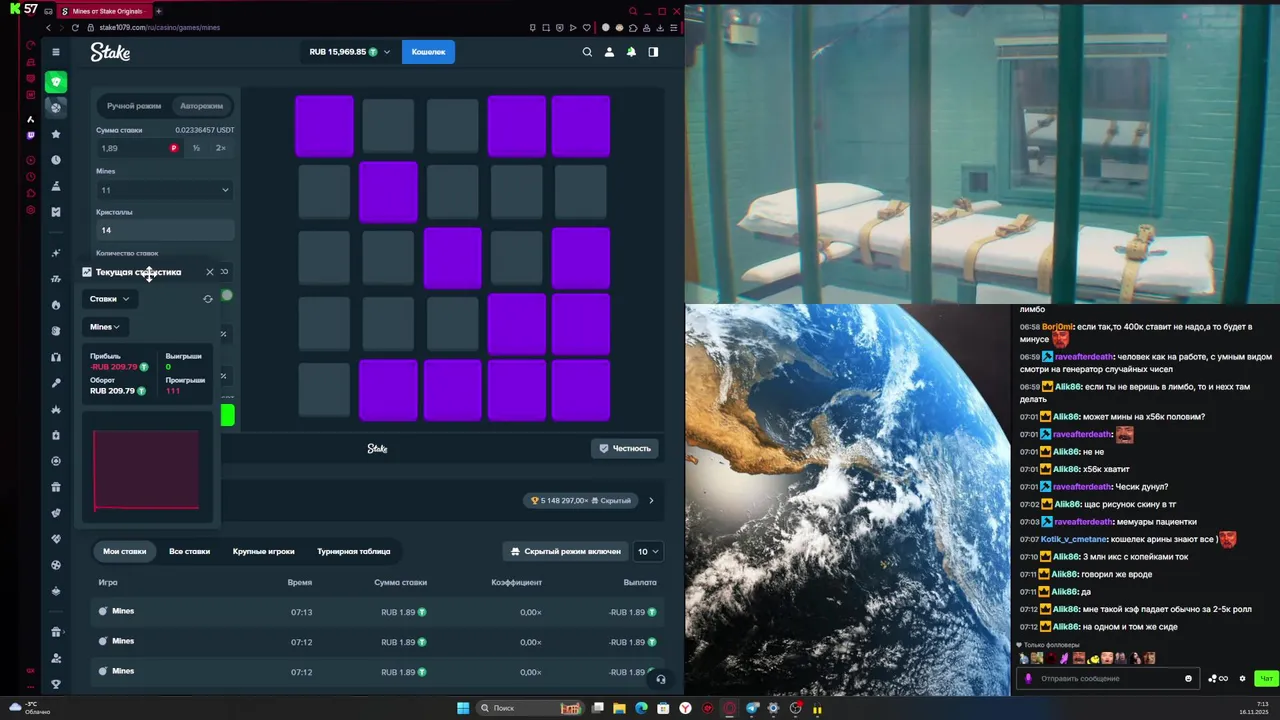
Task: Open the favorites star sidebar icon
Action: (x=56, y=134)
